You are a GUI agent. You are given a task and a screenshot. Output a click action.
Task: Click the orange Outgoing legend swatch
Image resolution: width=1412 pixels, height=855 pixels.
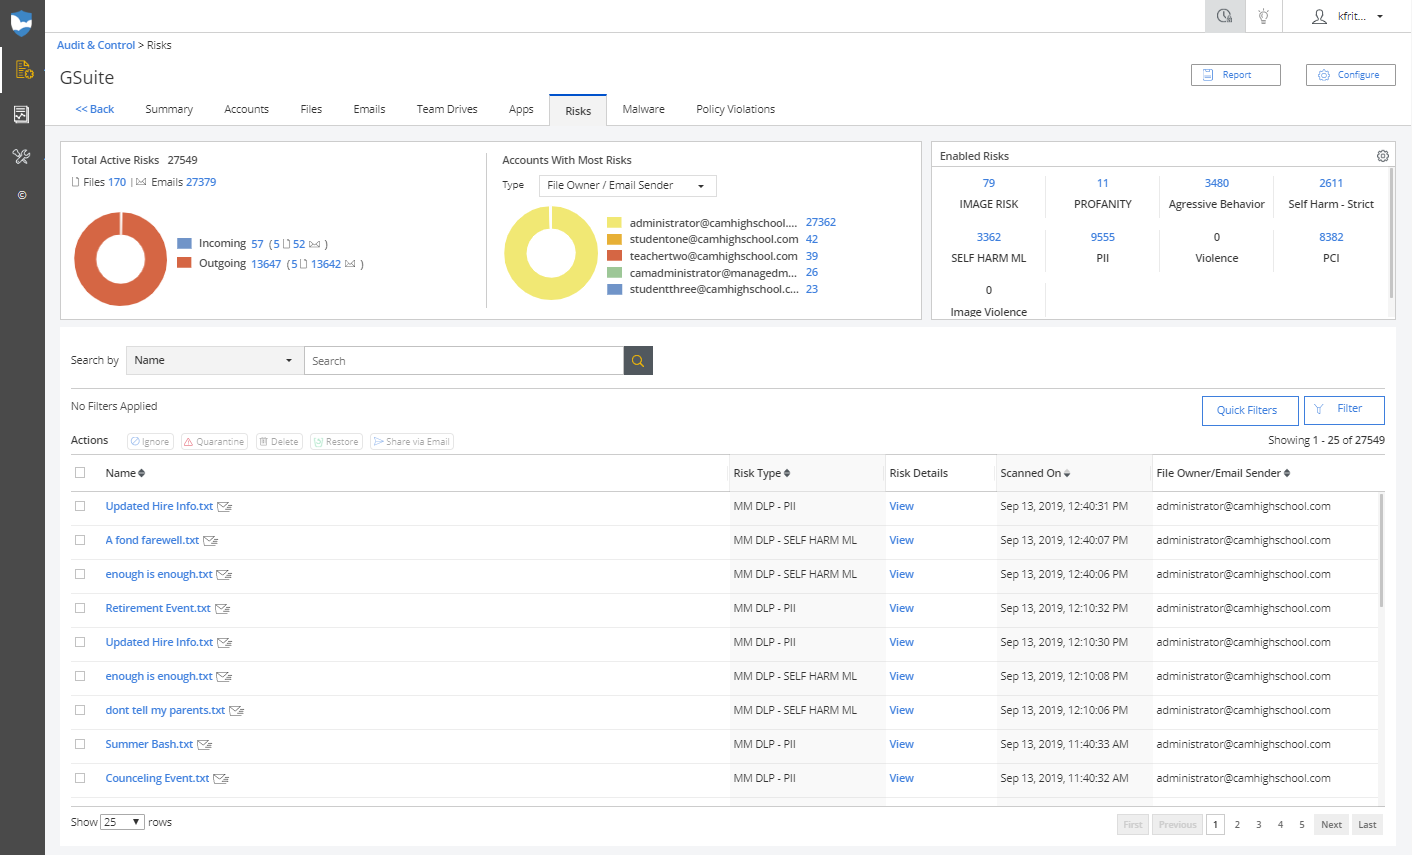point(184,263)
